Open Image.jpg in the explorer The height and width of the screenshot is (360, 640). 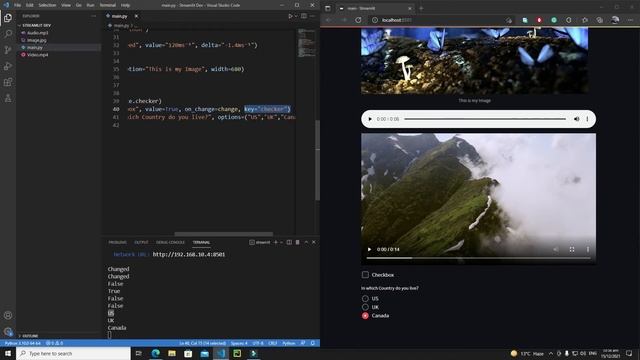click(x=37, y=40)
